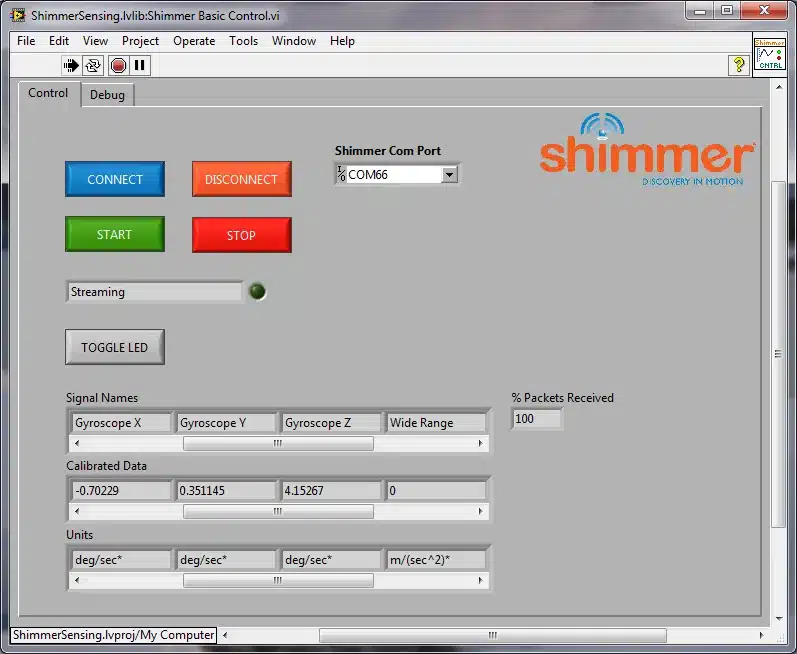Click calibrated value 0.351145
797x654 pixels.
coord(226,490)
